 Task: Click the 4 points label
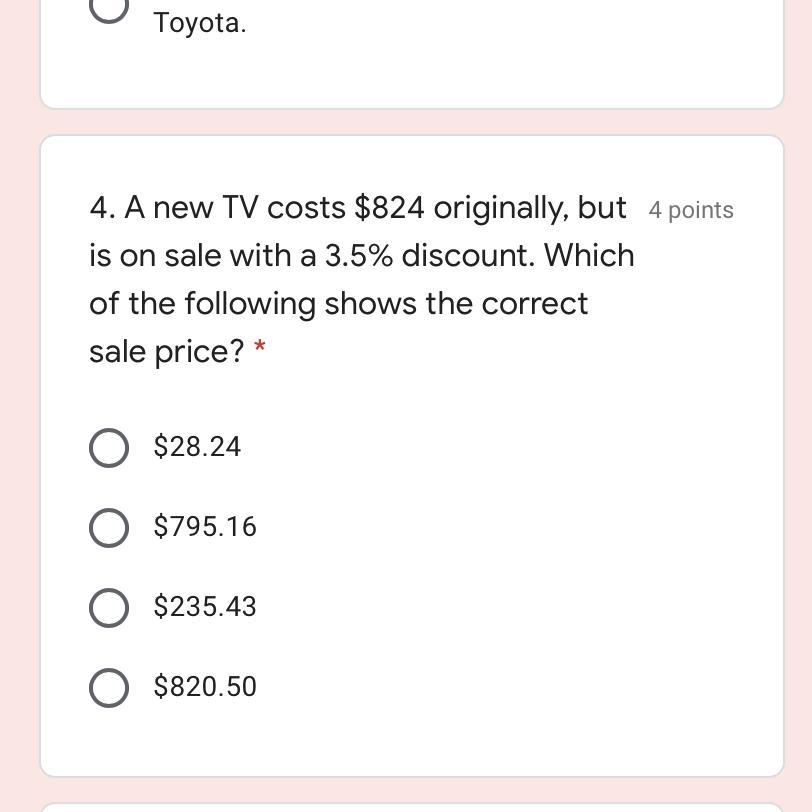click(690, 210)
